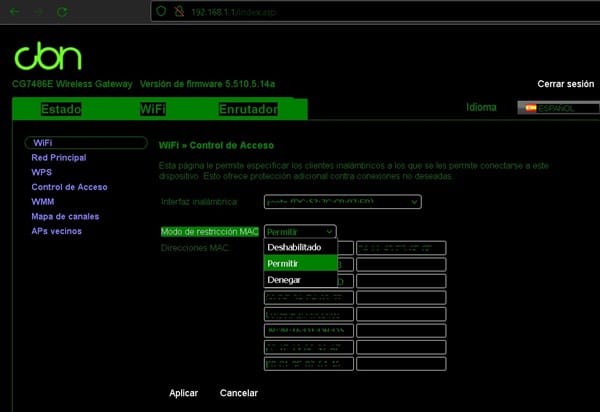
Task: Click the insecure connection lock icon
Action: 179,11
